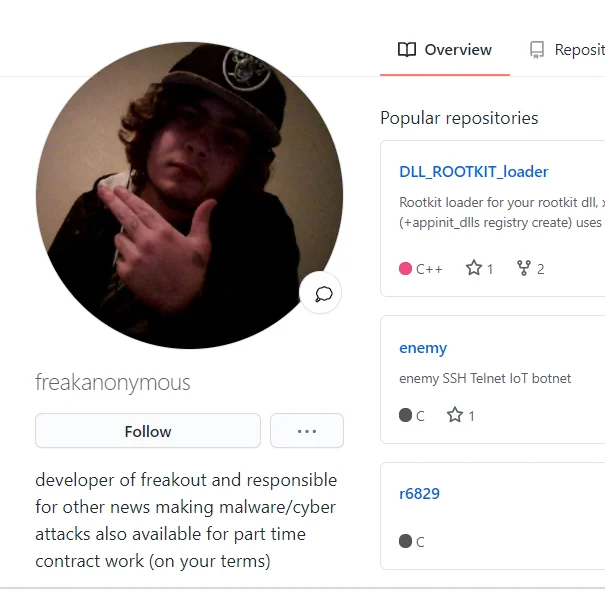Viewport: 605px width, 595px height.
Task: Open the DLL_ROOTKIT_loader repository link
Action: (x=473, y=172)
